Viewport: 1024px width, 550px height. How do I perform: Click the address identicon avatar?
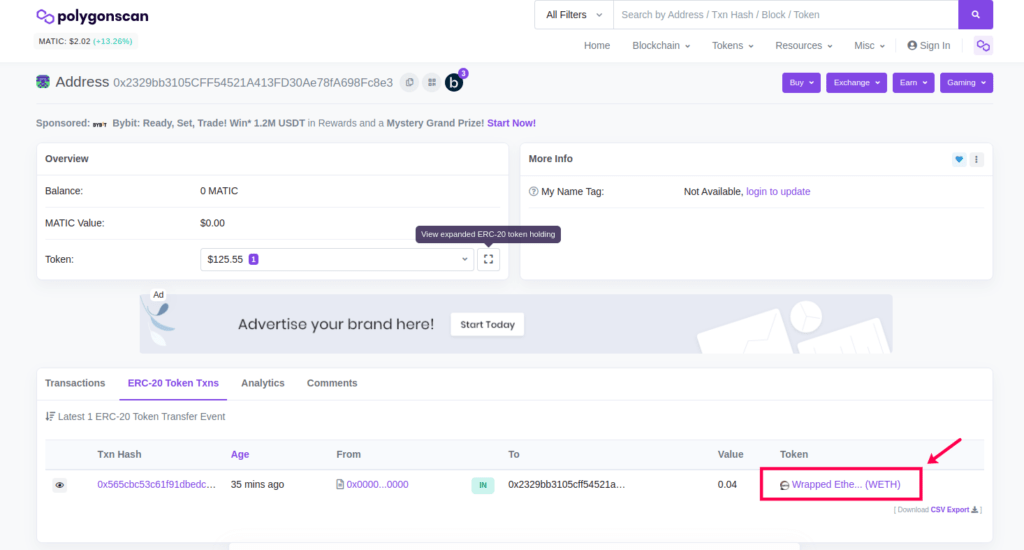click(x=43, y=82)
